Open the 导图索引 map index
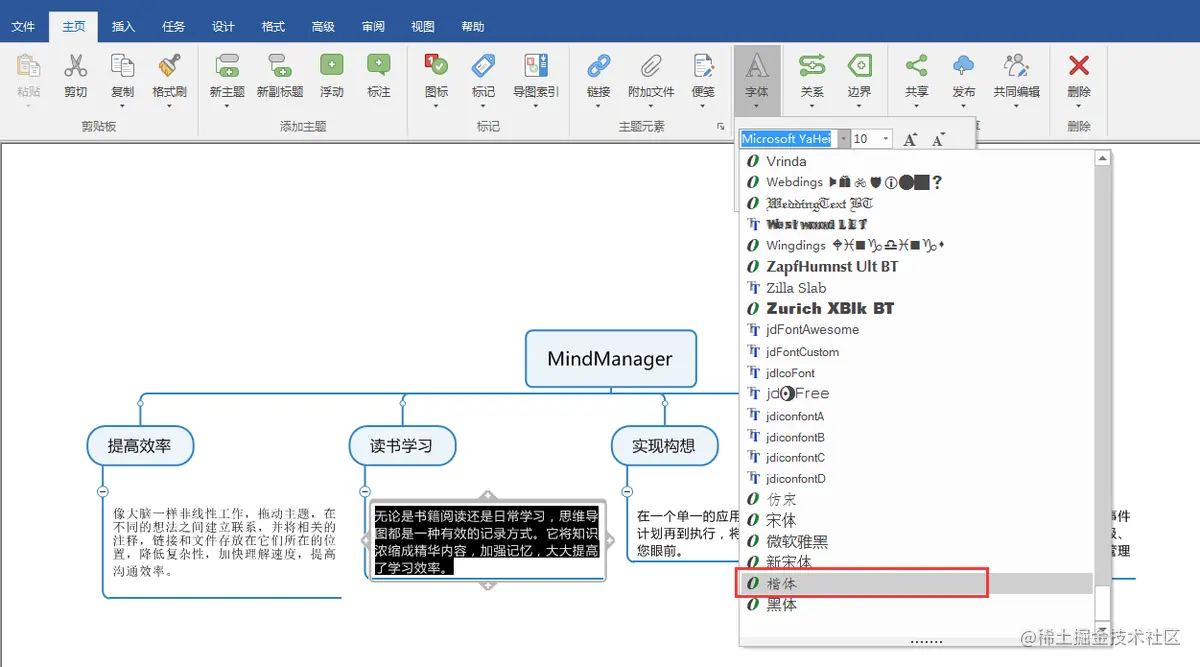Screen dimensions: 1200x667 coord(536,66)
